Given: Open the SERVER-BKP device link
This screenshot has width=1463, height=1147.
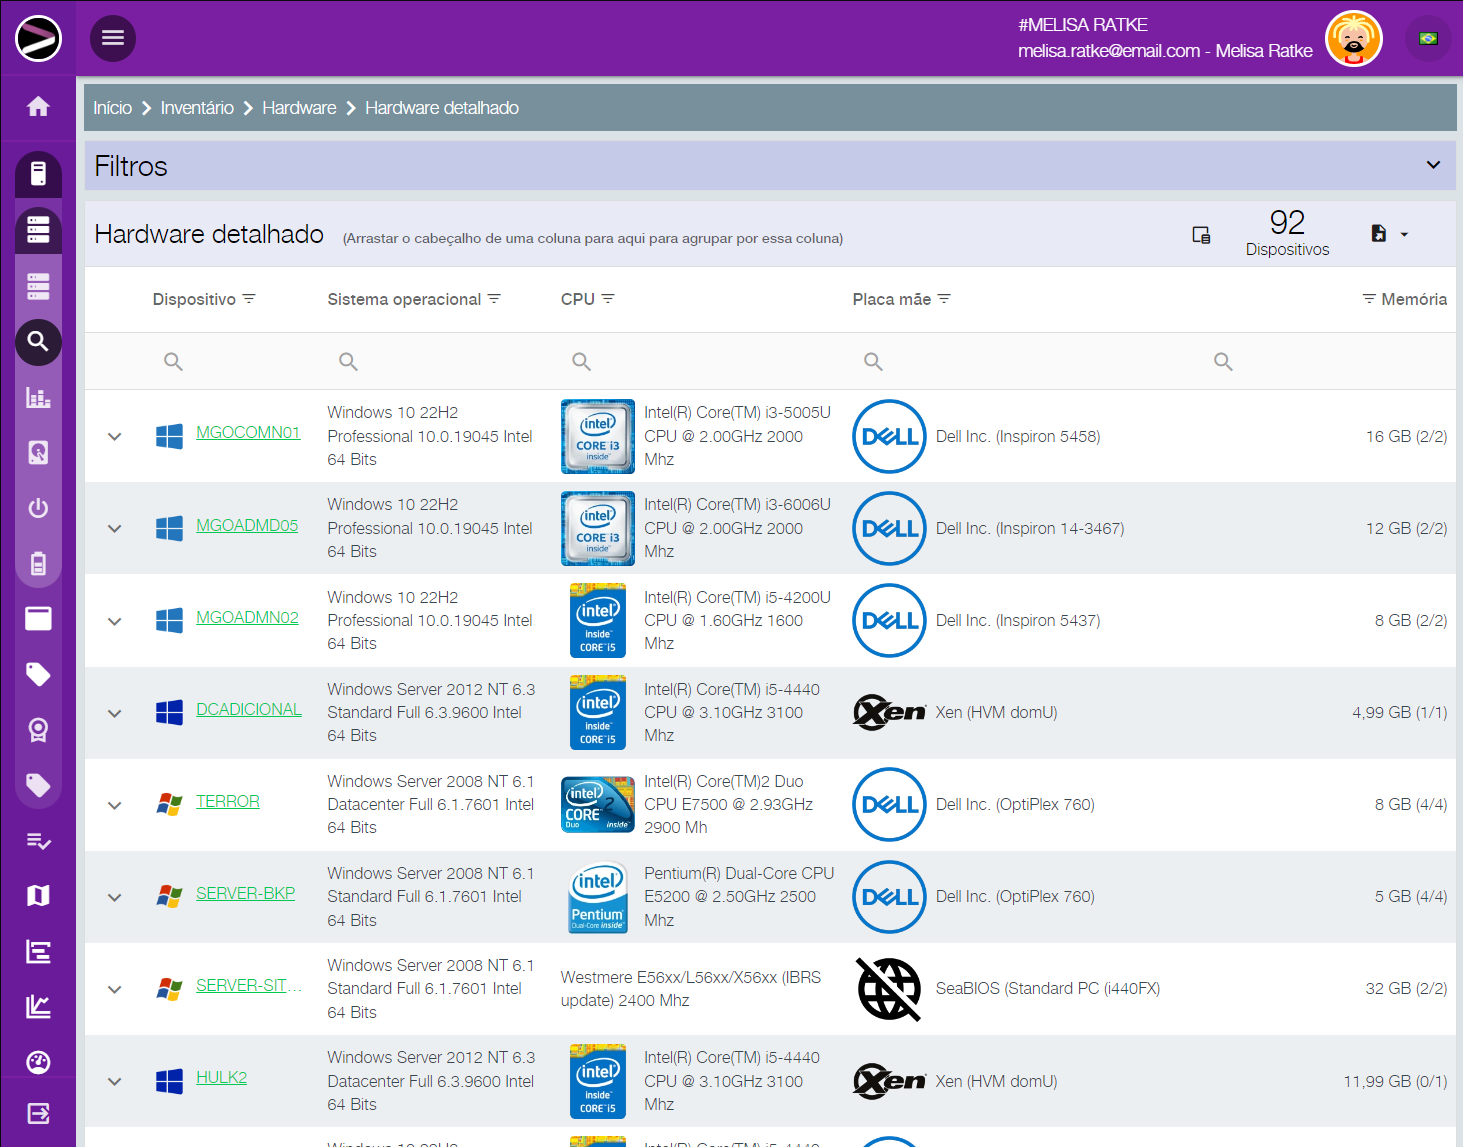Looking at the screenshot, I should [x=245, y=894].
